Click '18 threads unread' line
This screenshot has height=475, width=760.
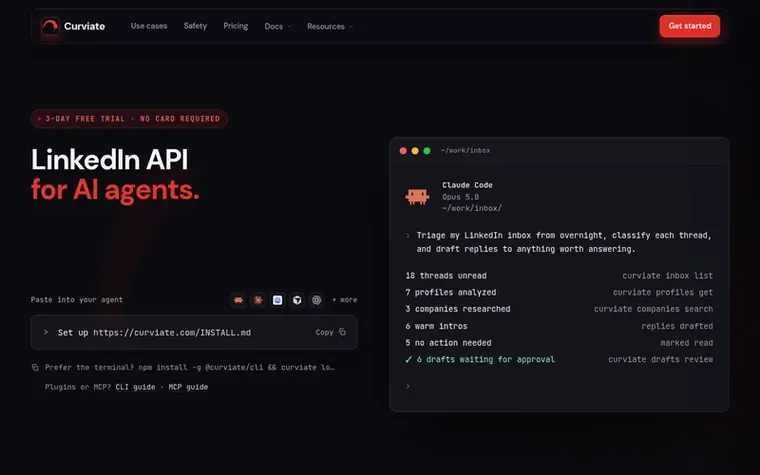point(446,276)
